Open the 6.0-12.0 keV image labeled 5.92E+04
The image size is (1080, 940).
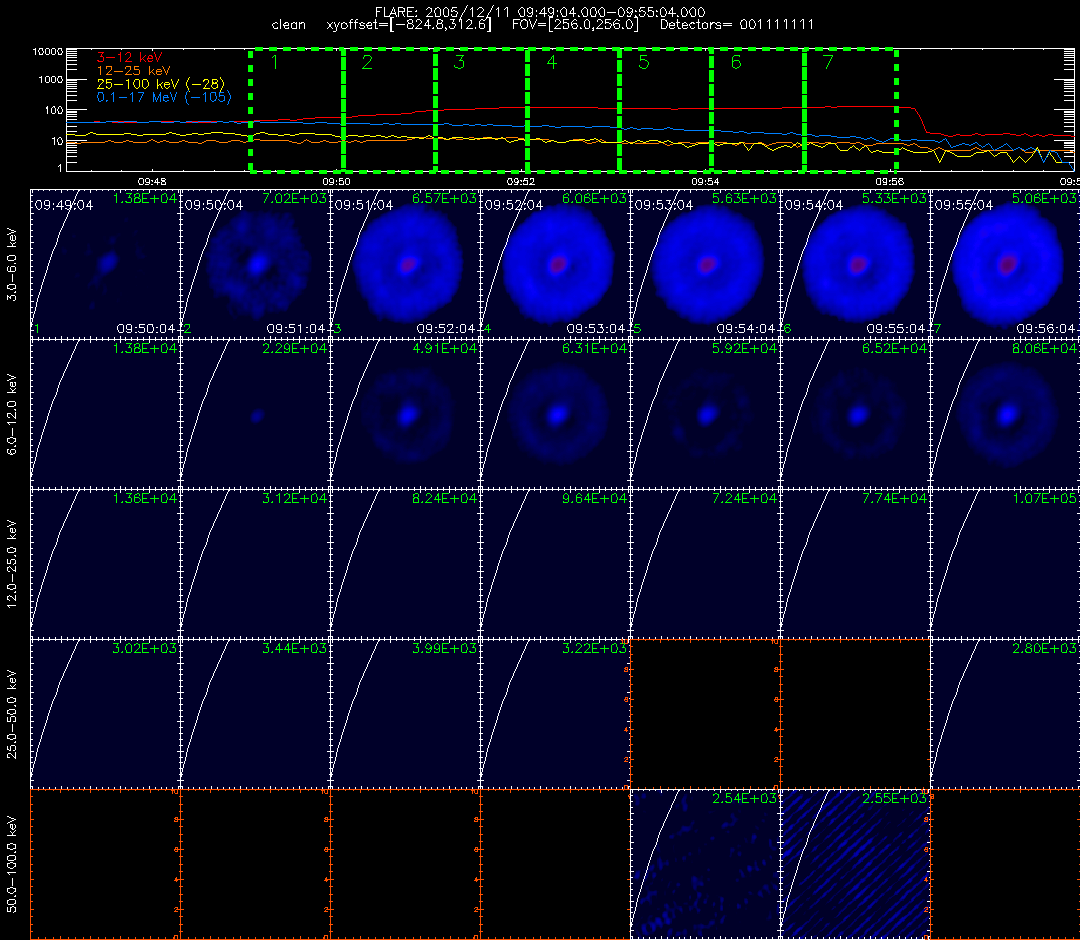pos(705,414)
